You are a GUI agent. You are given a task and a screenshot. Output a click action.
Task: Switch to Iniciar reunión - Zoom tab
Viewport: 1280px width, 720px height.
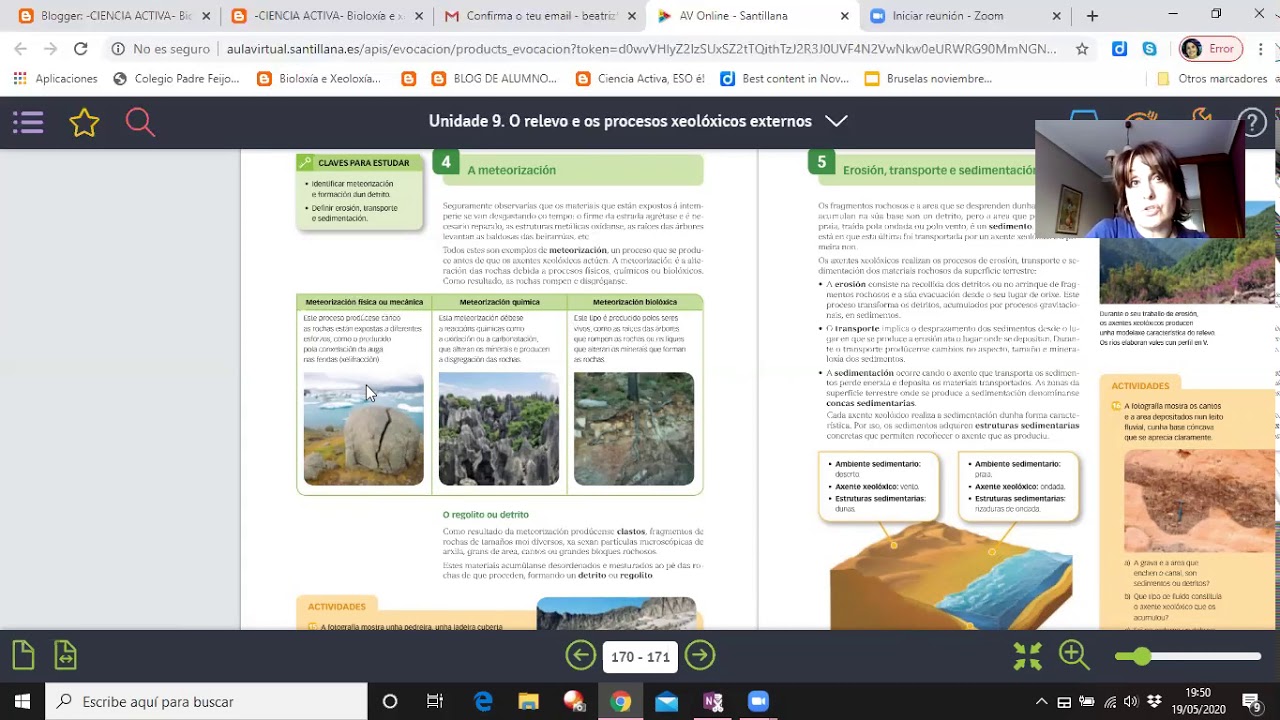coord(965,16)
